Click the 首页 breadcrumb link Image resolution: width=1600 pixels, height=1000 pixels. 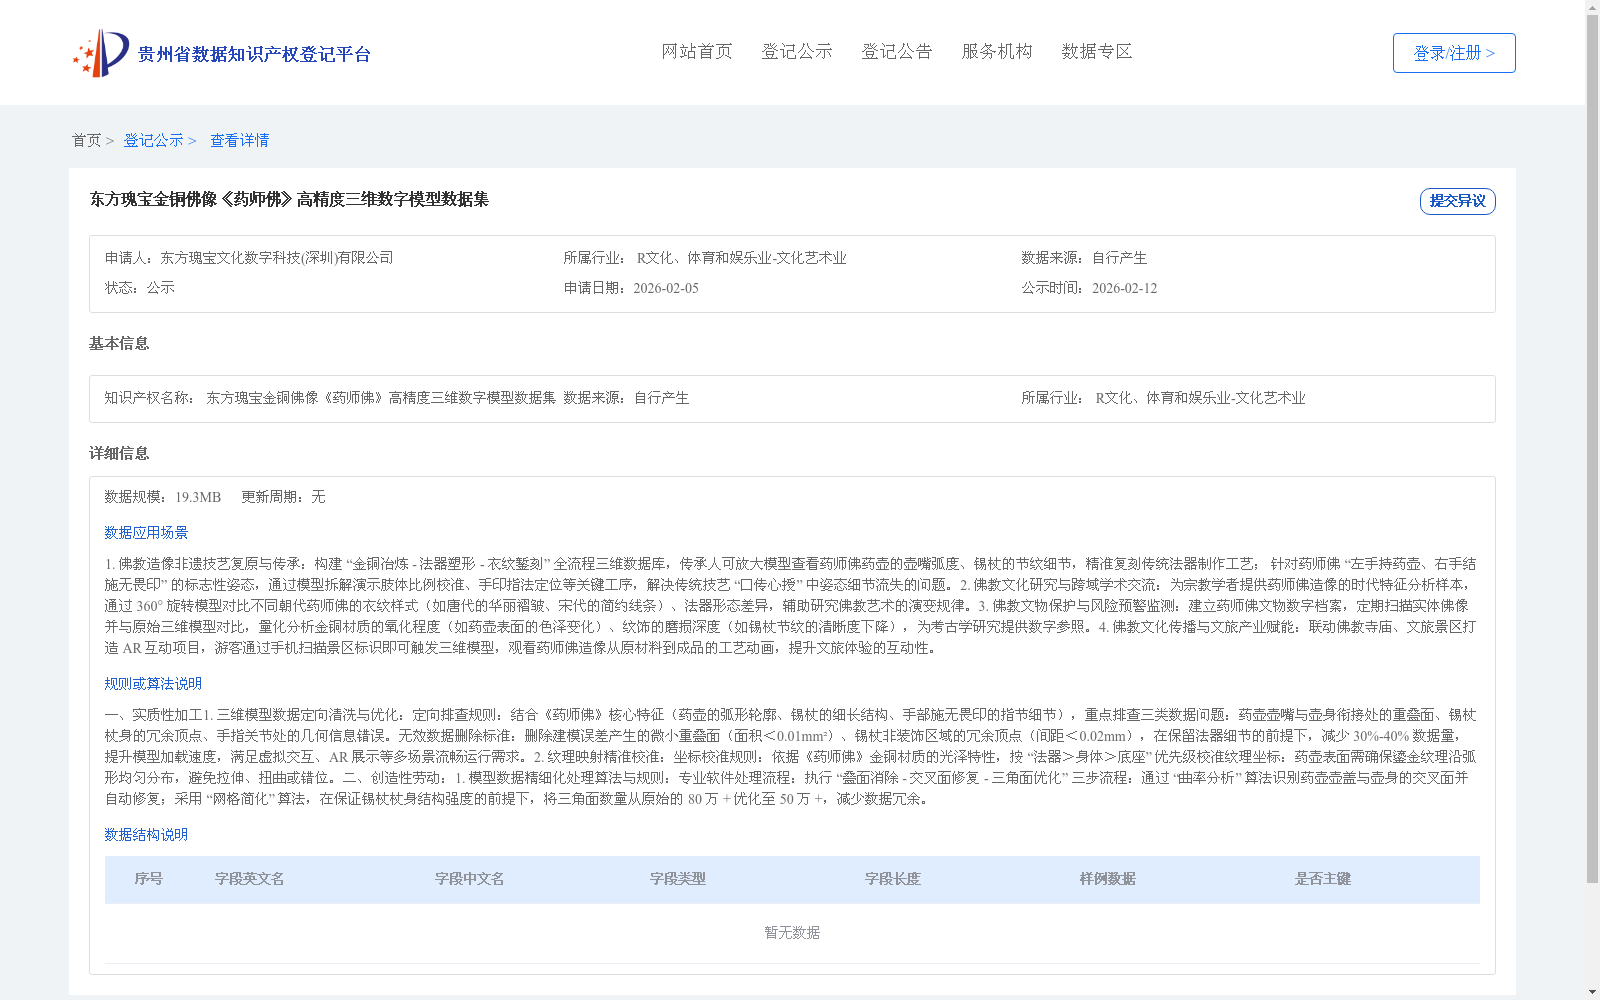click(87, 140)
